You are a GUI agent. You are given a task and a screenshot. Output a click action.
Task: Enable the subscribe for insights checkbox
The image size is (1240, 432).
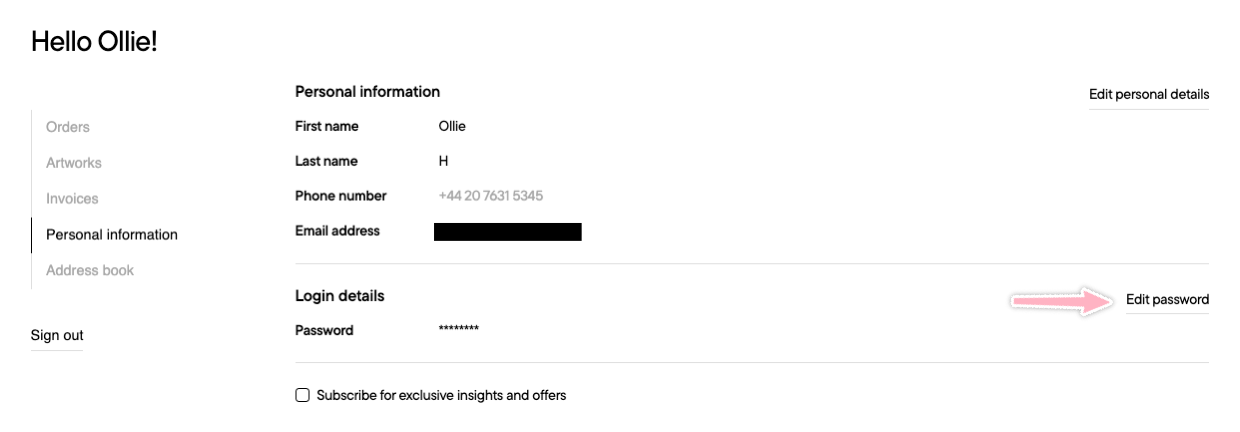click(x=303, y=395)
